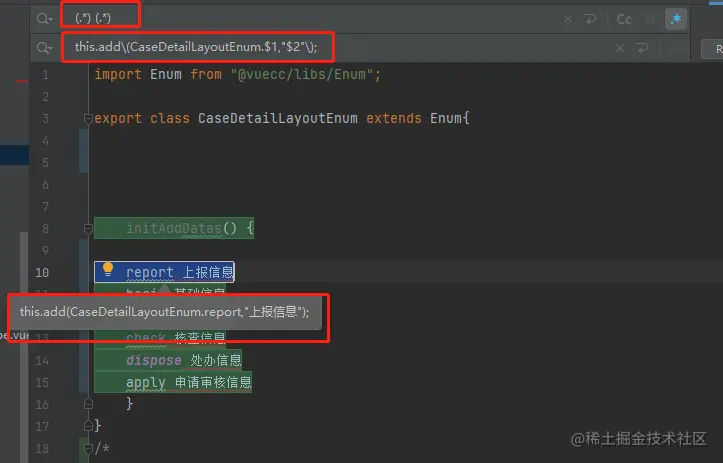Click the extends keyword on line 3
Viewport: 723px width, 463px height.
click(394, 119)
